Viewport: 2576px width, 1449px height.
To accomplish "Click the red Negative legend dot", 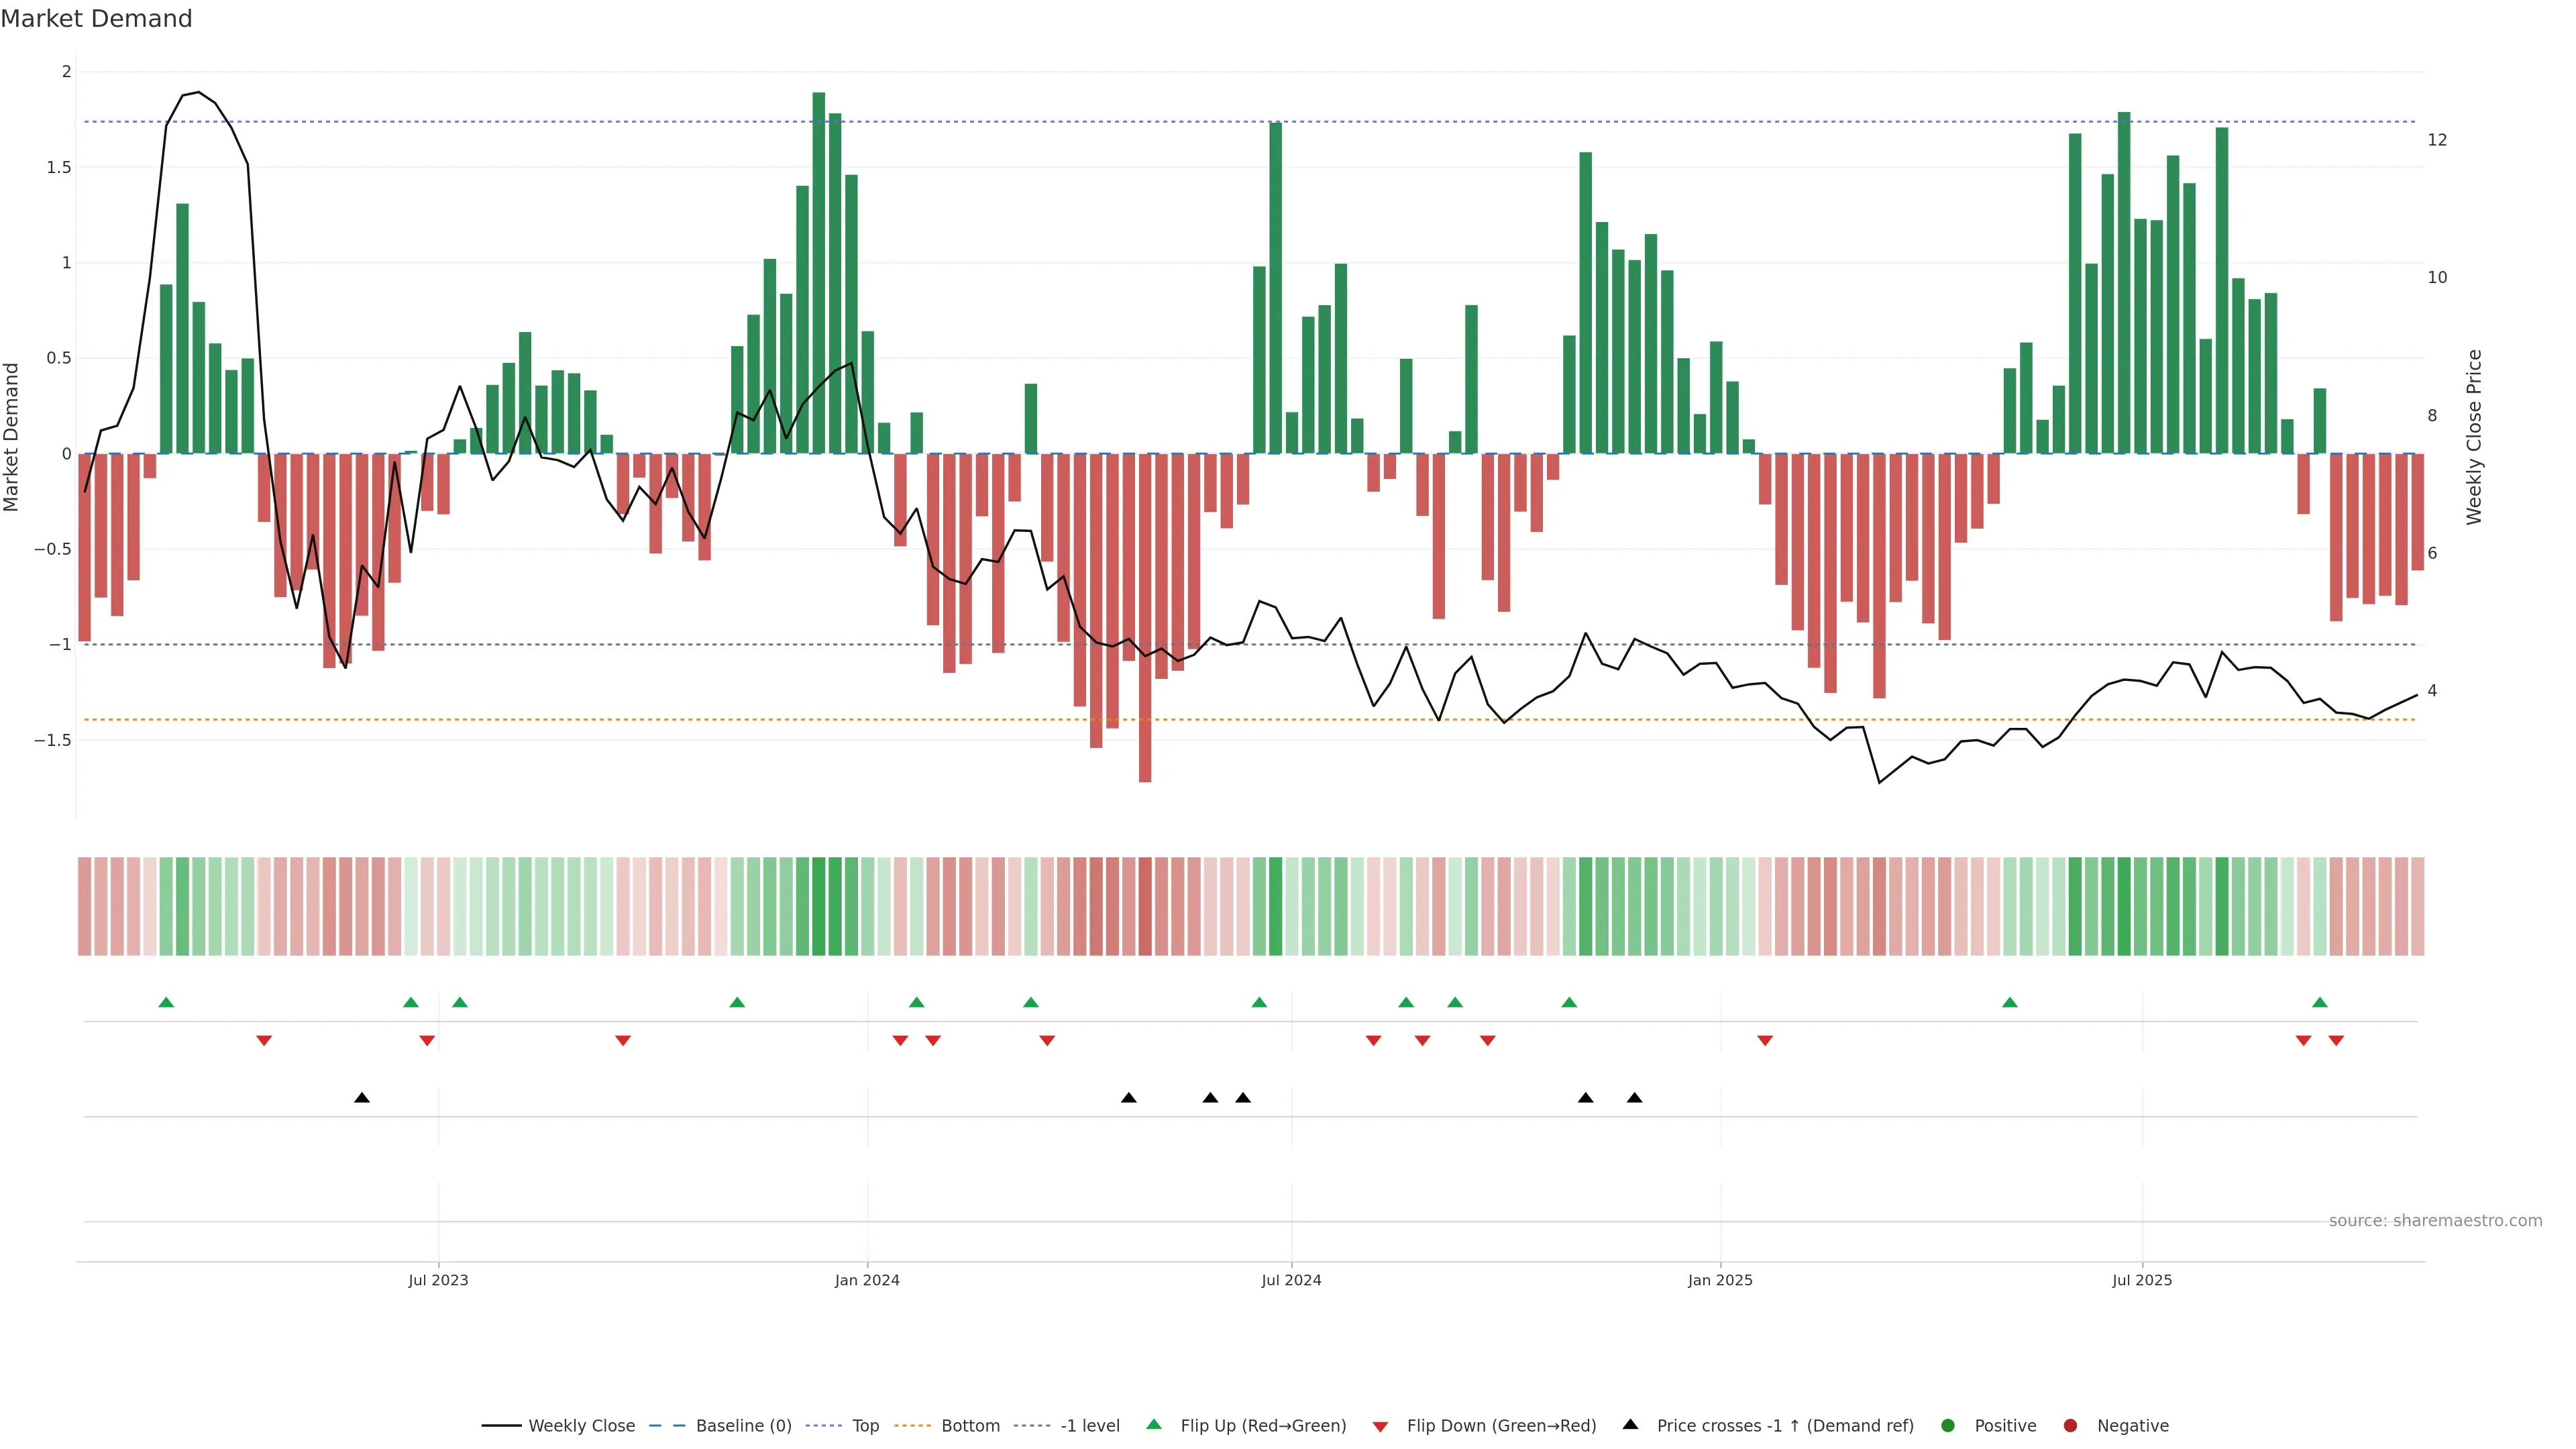I will 2070,1426.
